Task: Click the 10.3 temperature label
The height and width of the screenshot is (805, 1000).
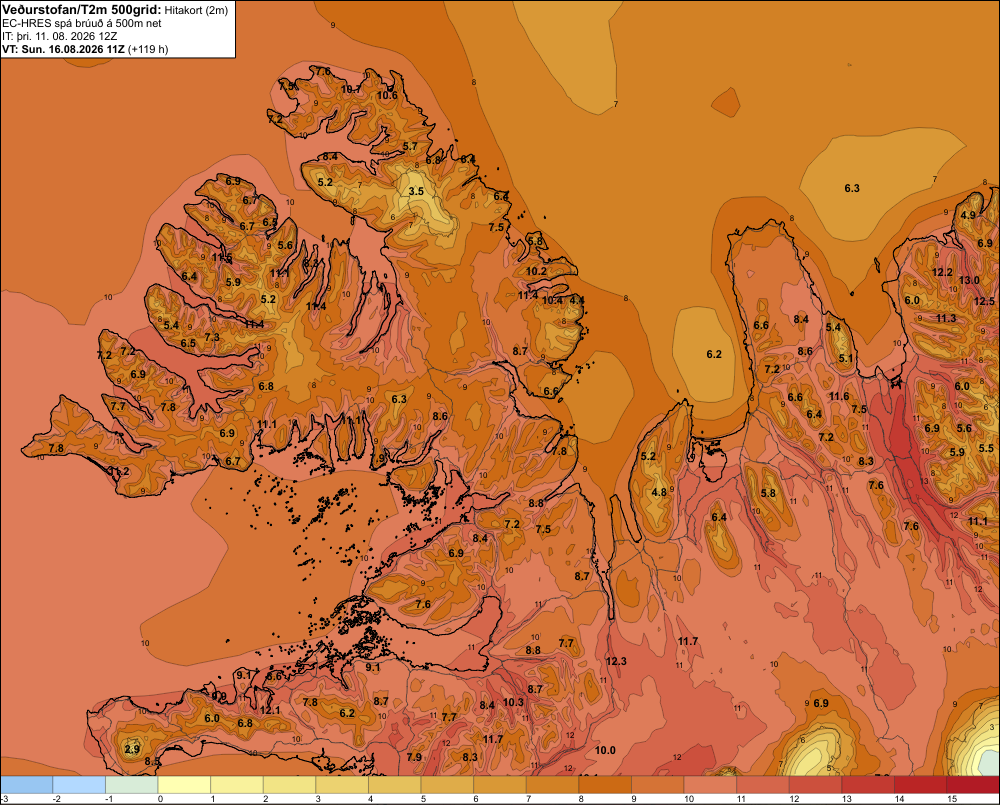Action: coord(513,702)
